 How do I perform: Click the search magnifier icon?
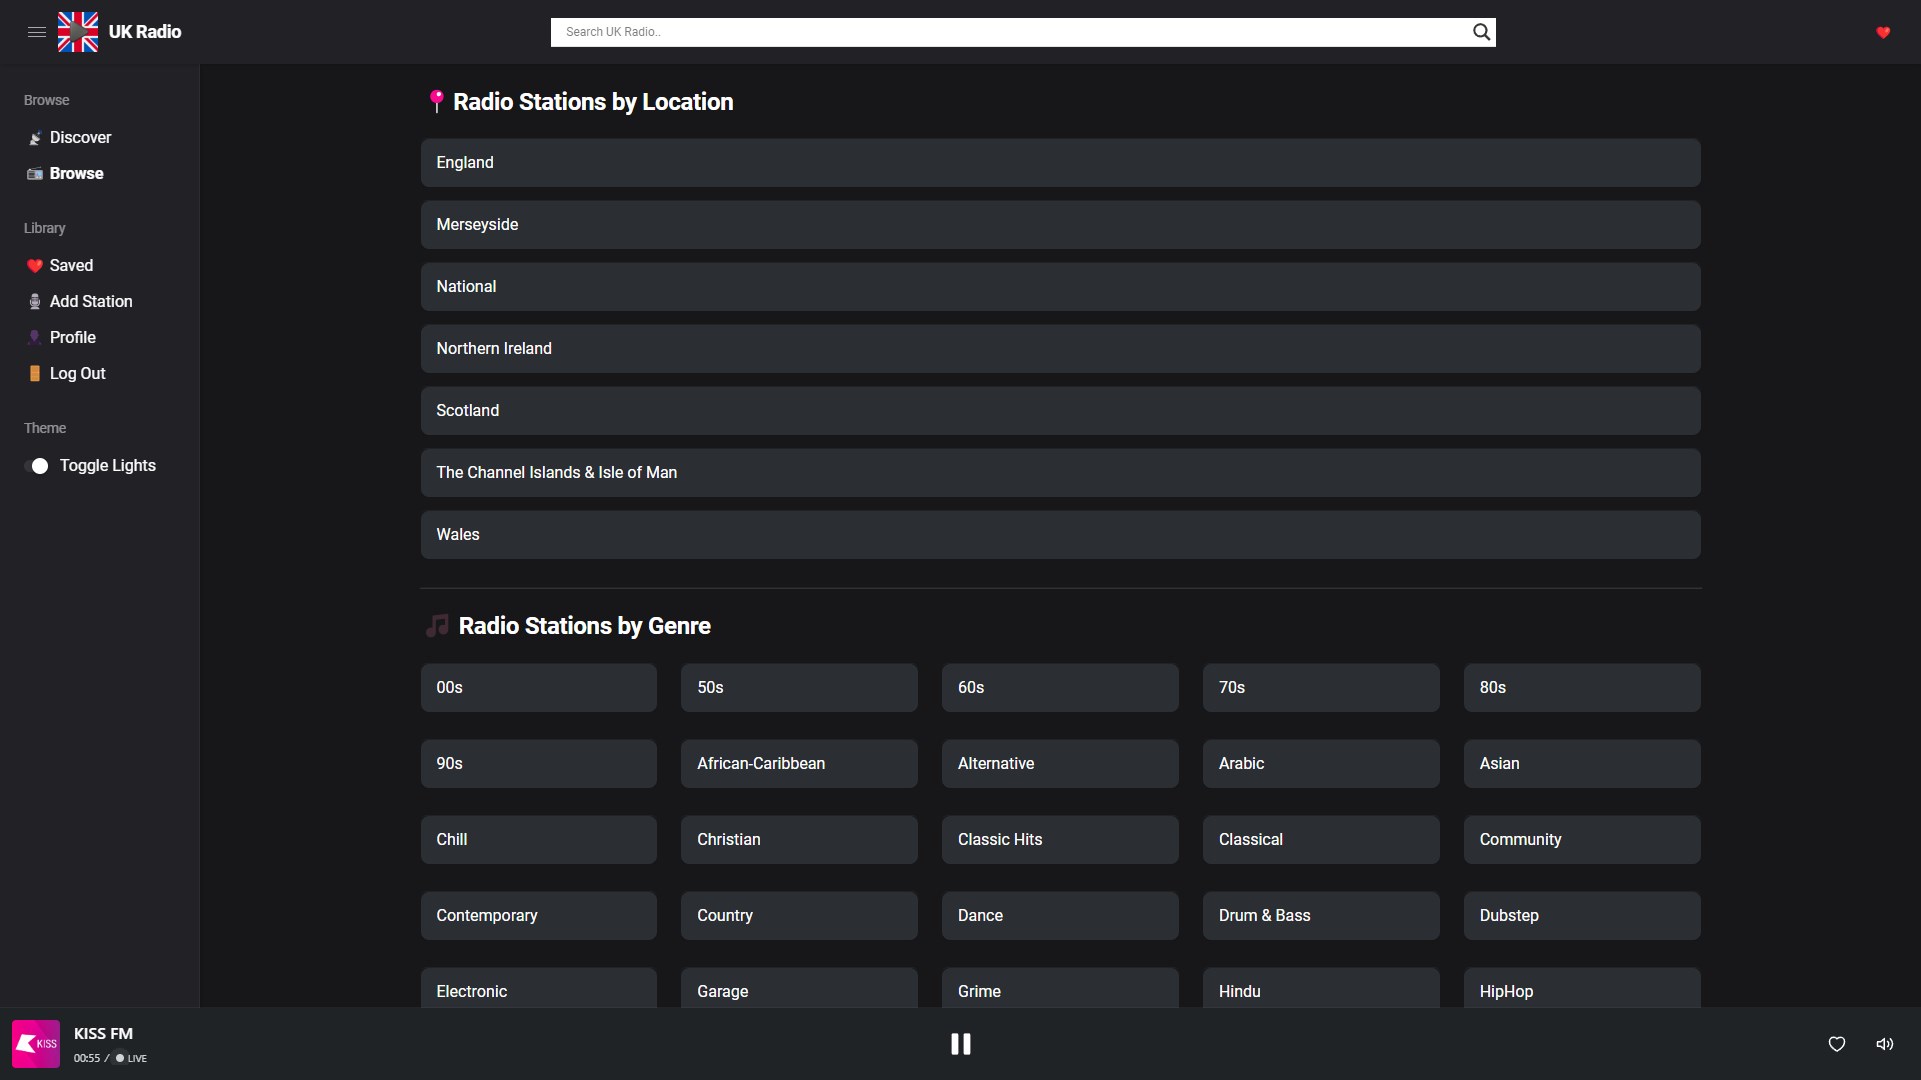pos(1481,32)
